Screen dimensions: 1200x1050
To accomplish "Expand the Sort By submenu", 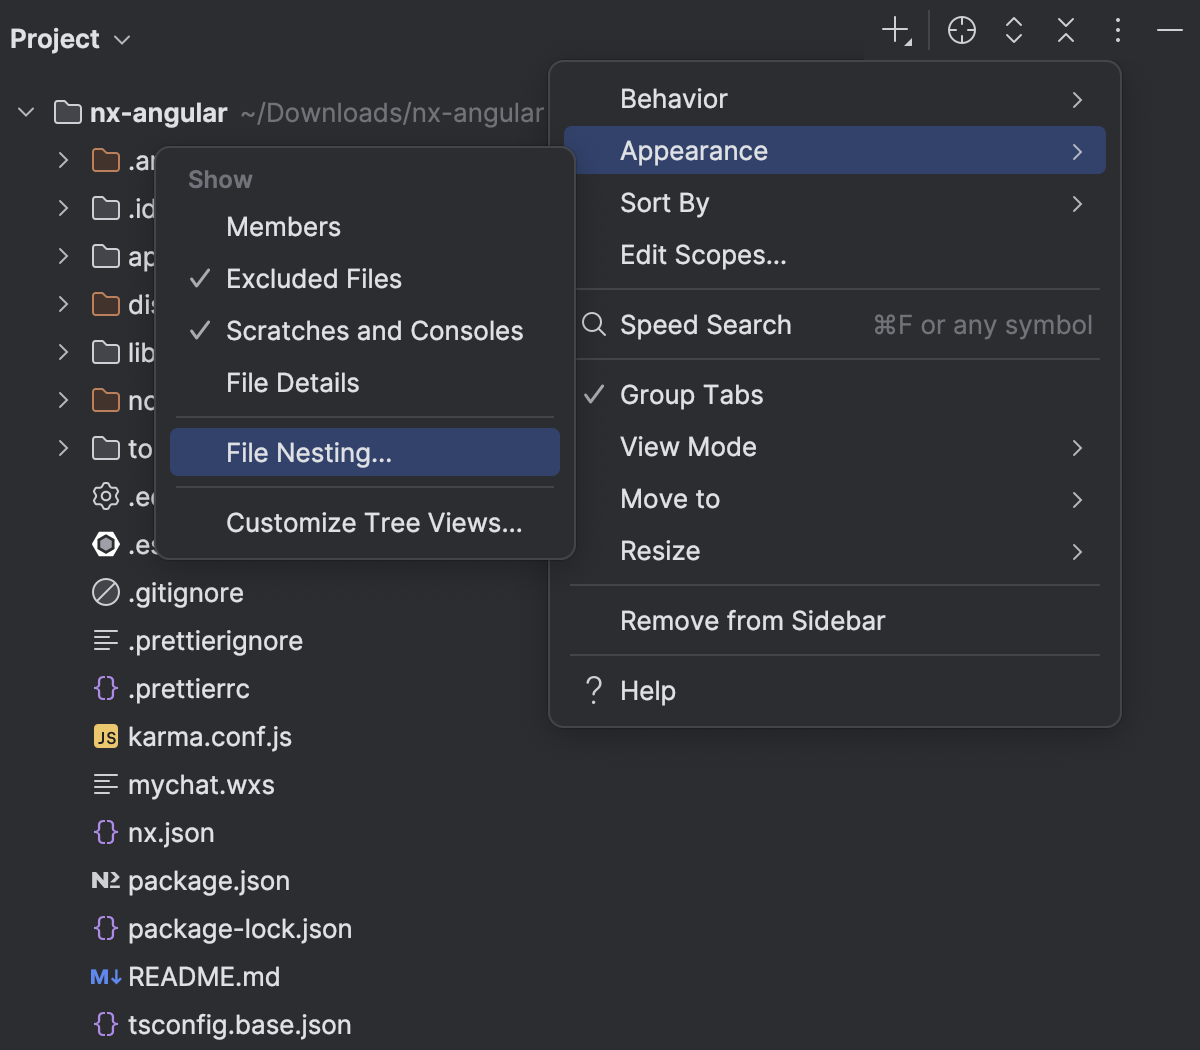I will point(664,202).
